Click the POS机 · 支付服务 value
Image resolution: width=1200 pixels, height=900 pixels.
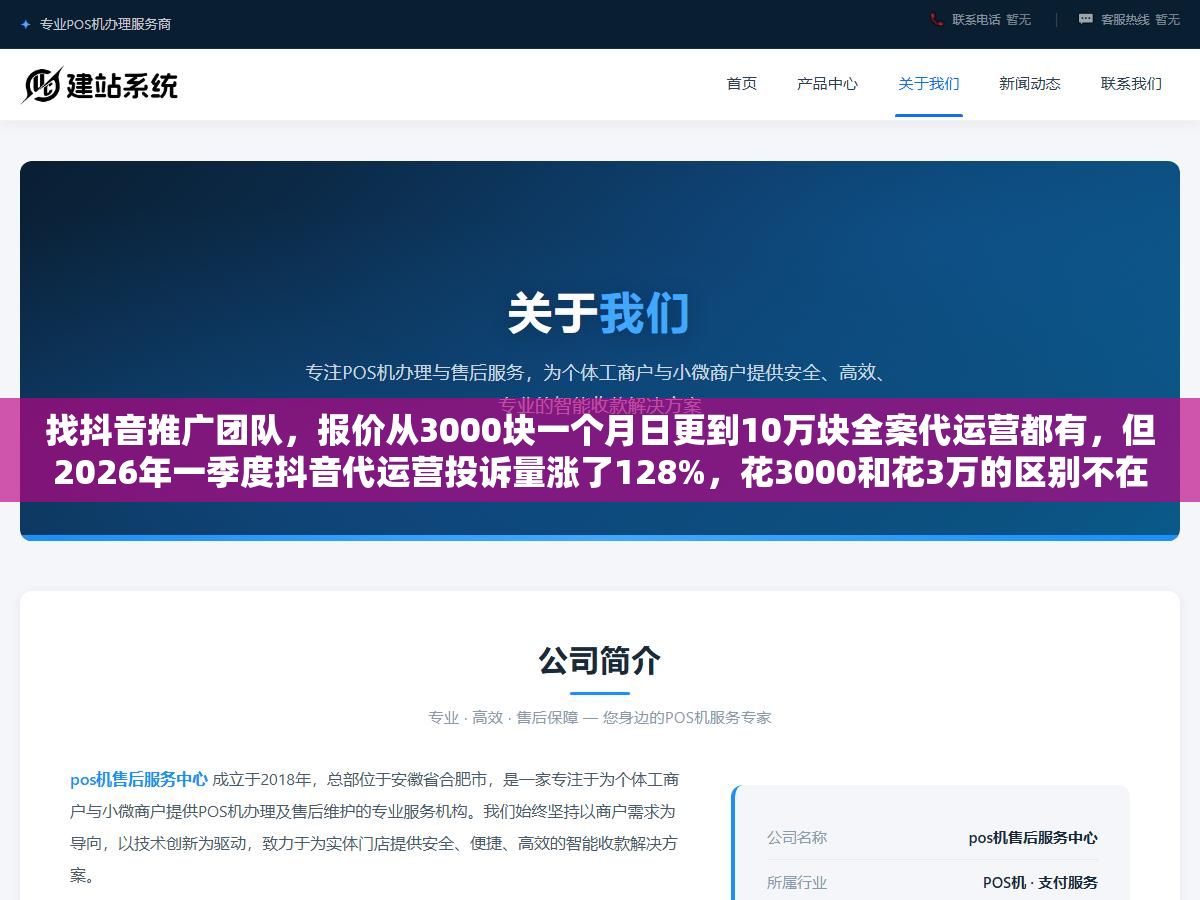1040,882
